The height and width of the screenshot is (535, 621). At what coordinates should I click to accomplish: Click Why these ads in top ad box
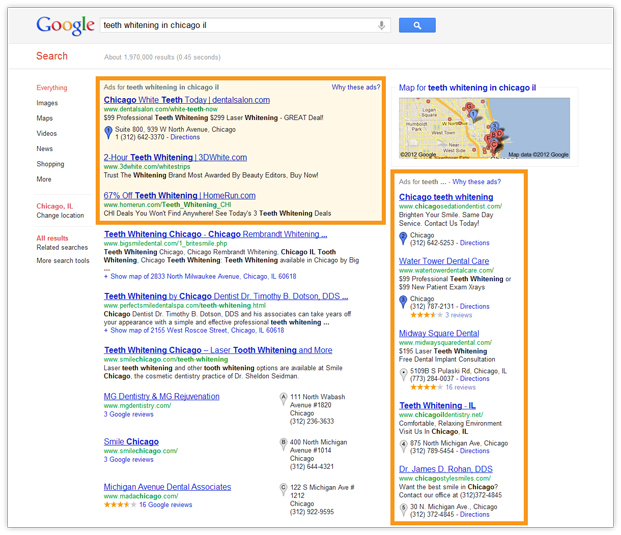[x=356, y=87]
